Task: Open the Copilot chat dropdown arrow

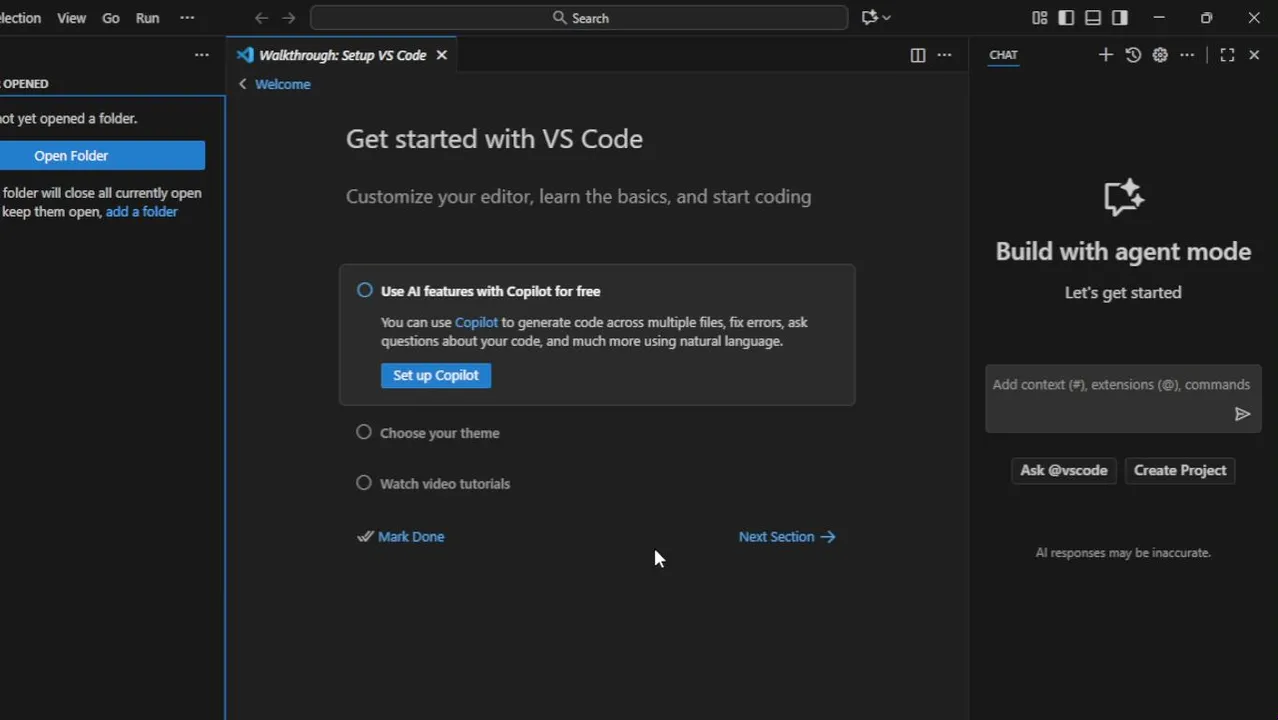Action: [887, 18]
